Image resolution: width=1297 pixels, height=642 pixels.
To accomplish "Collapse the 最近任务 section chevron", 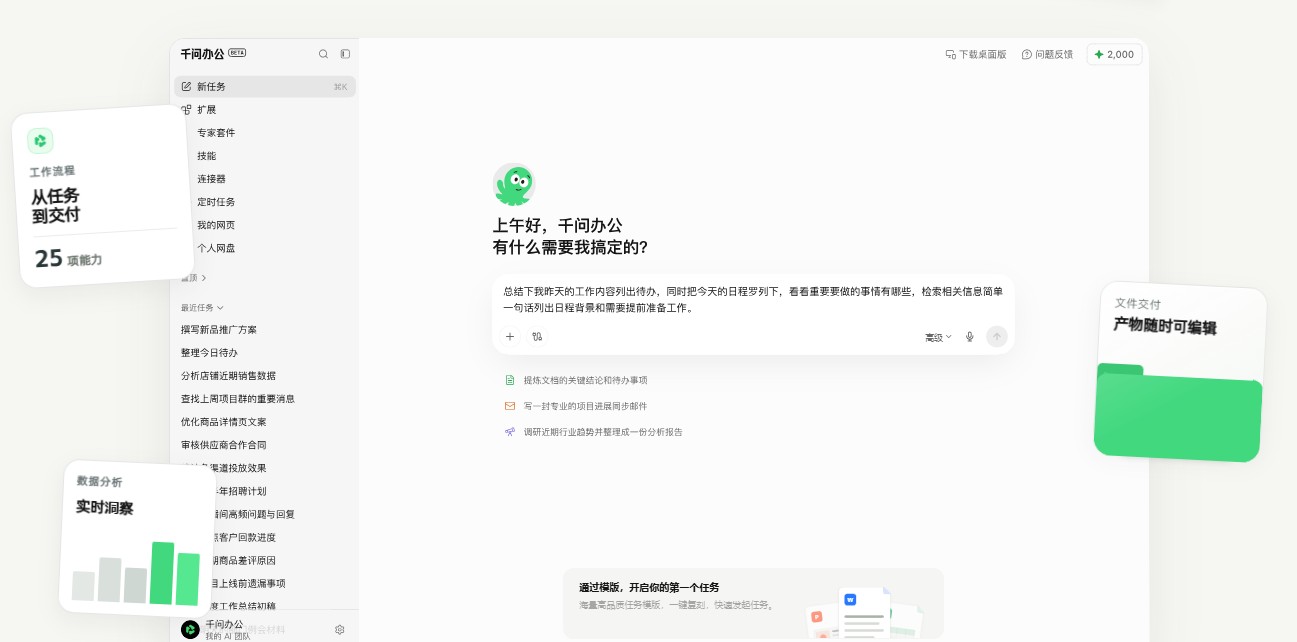I will coord(220,308).
